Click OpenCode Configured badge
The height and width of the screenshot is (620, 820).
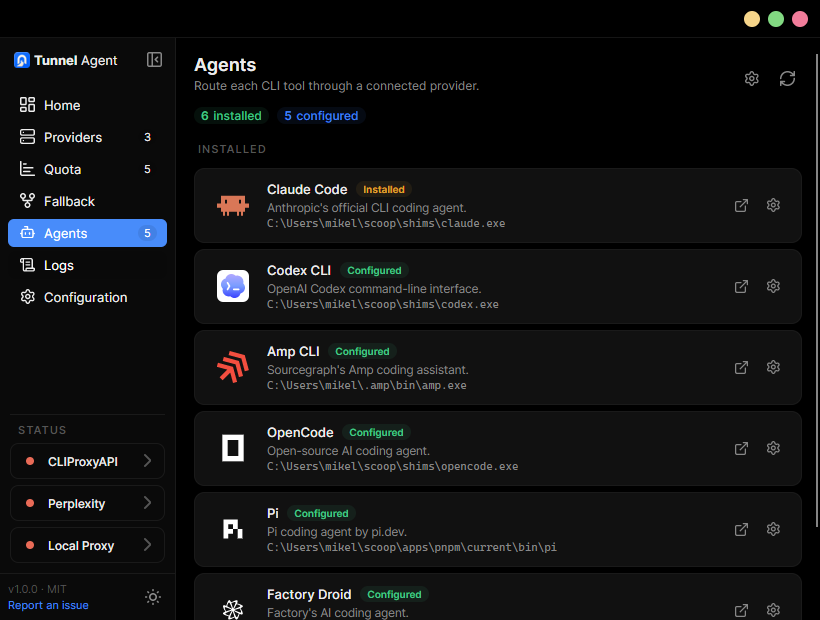377,432
